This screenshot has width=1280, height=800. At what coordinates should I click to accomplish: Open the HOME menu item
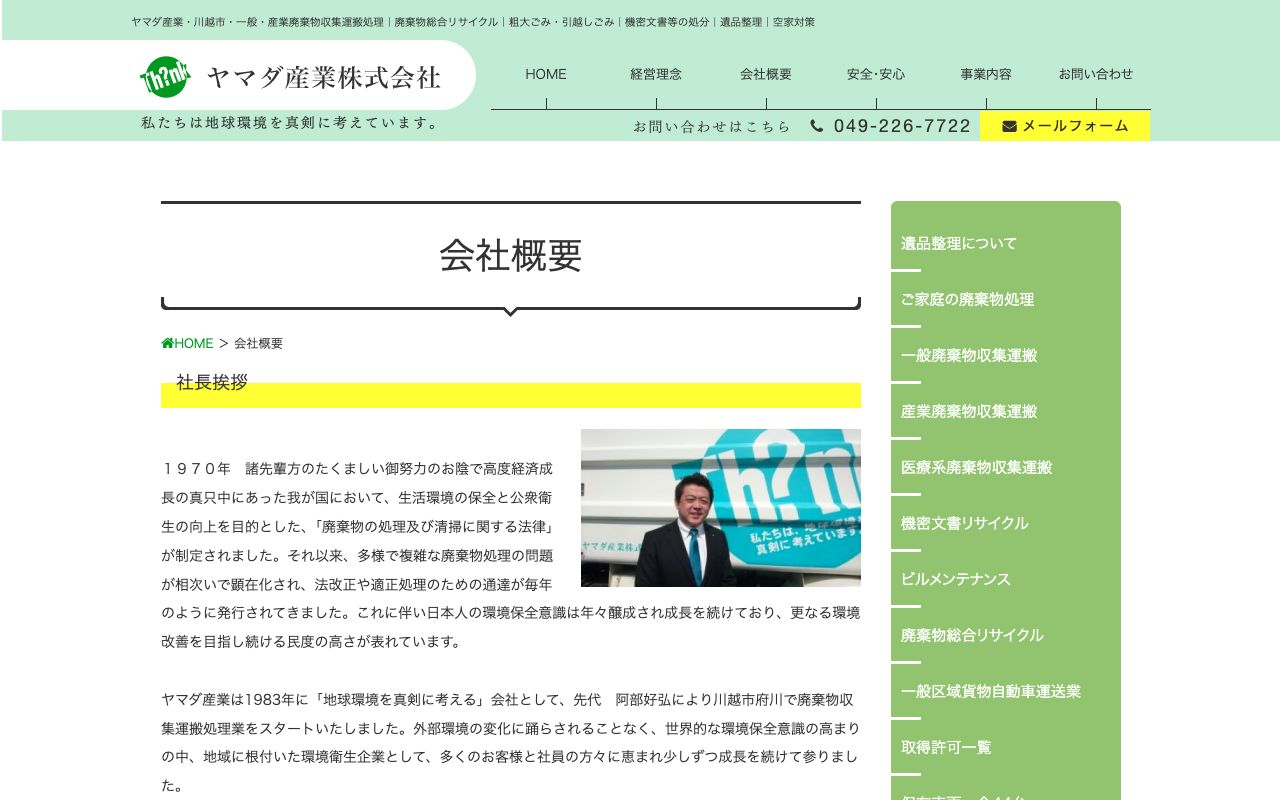pos(546,74)
